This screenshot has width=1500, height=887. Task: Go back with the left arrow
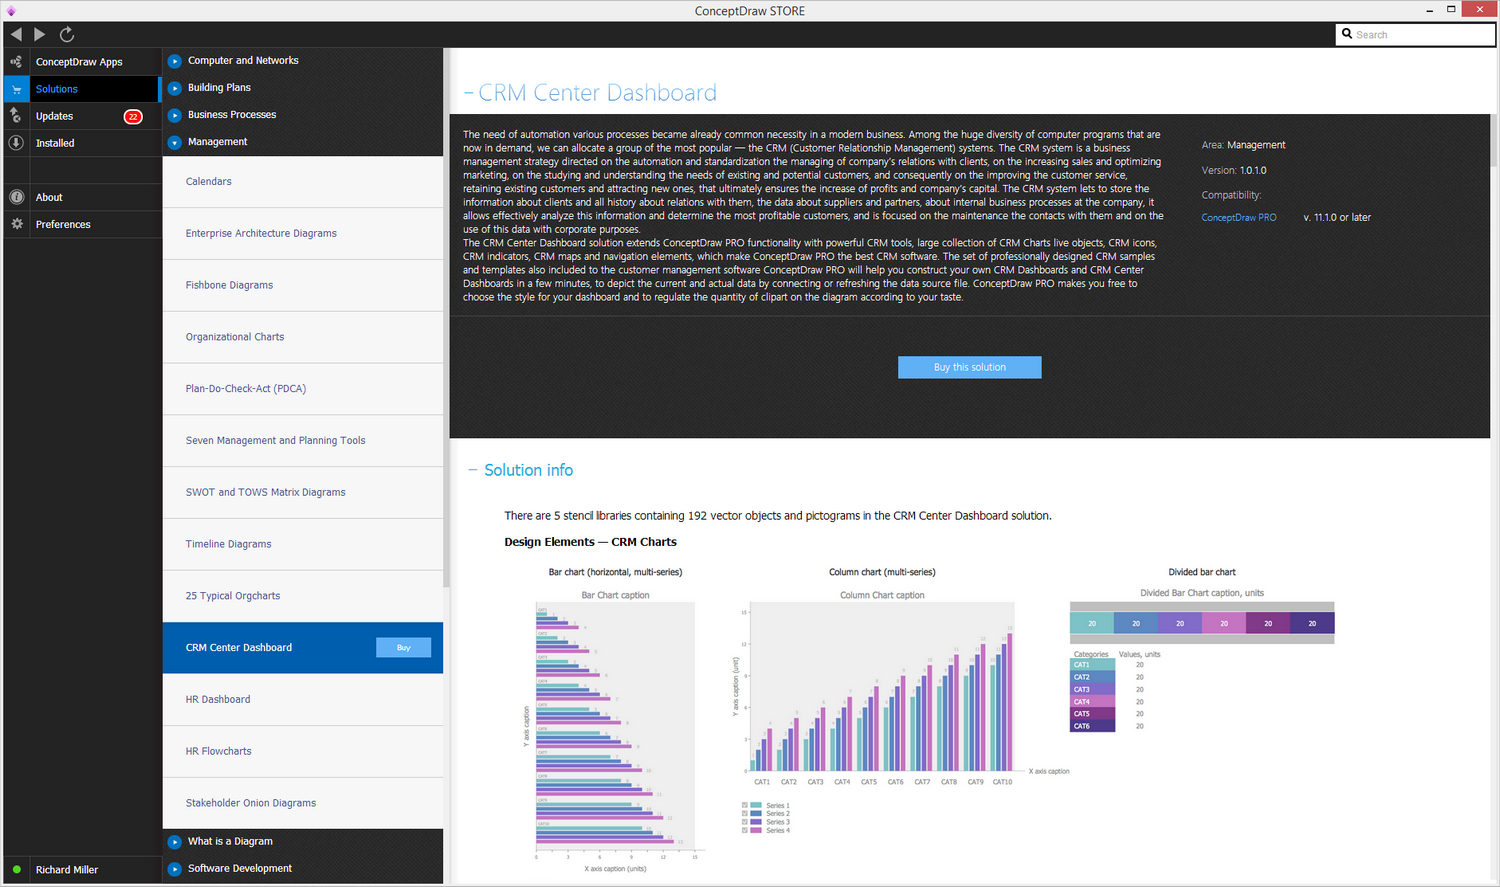pos(16,34)
